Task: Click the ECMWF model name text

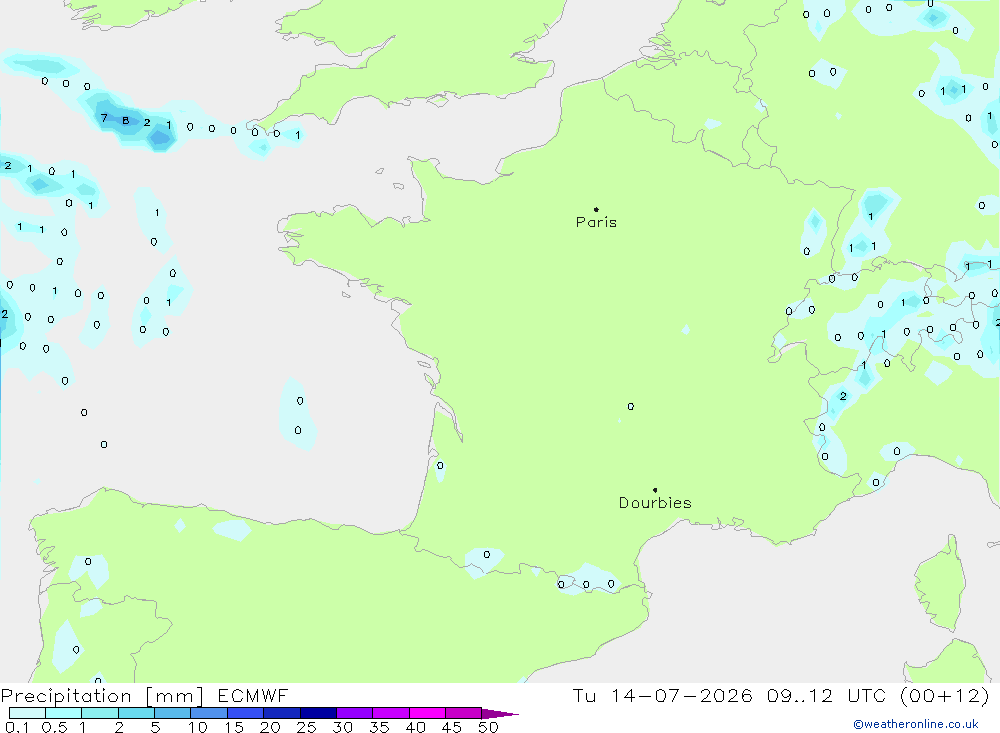Action: click(x=253, y=695)
